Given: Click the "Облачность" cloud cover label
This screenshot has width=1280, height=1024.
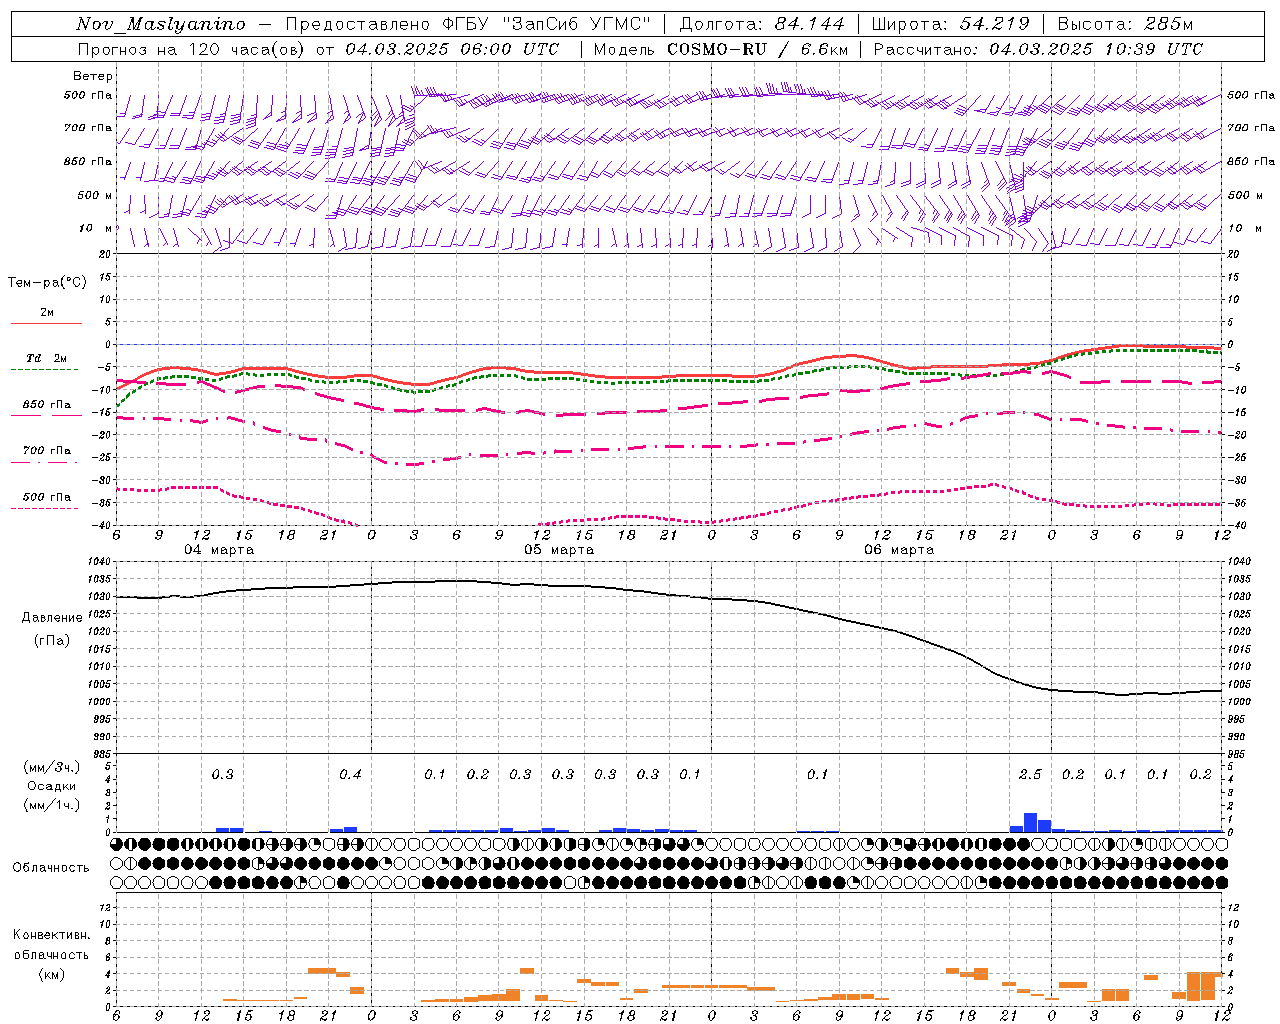Looking at the screenshot, I should click(51, 868).
